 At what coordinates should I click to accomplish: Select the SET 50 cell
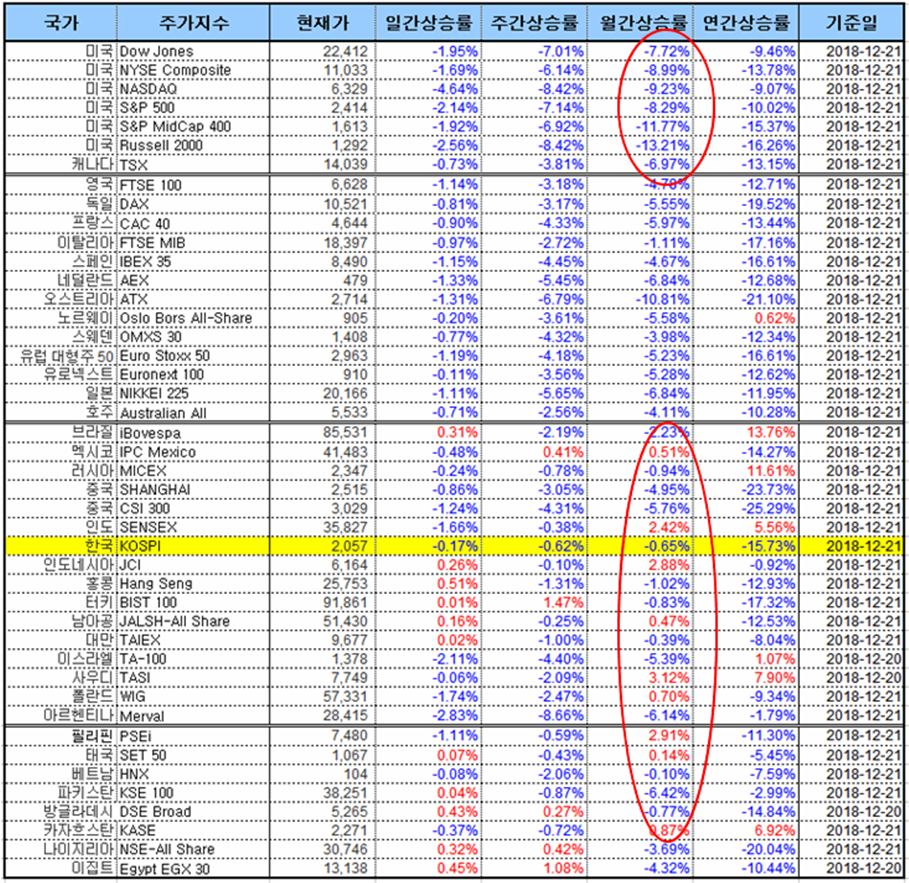(193, 755)
